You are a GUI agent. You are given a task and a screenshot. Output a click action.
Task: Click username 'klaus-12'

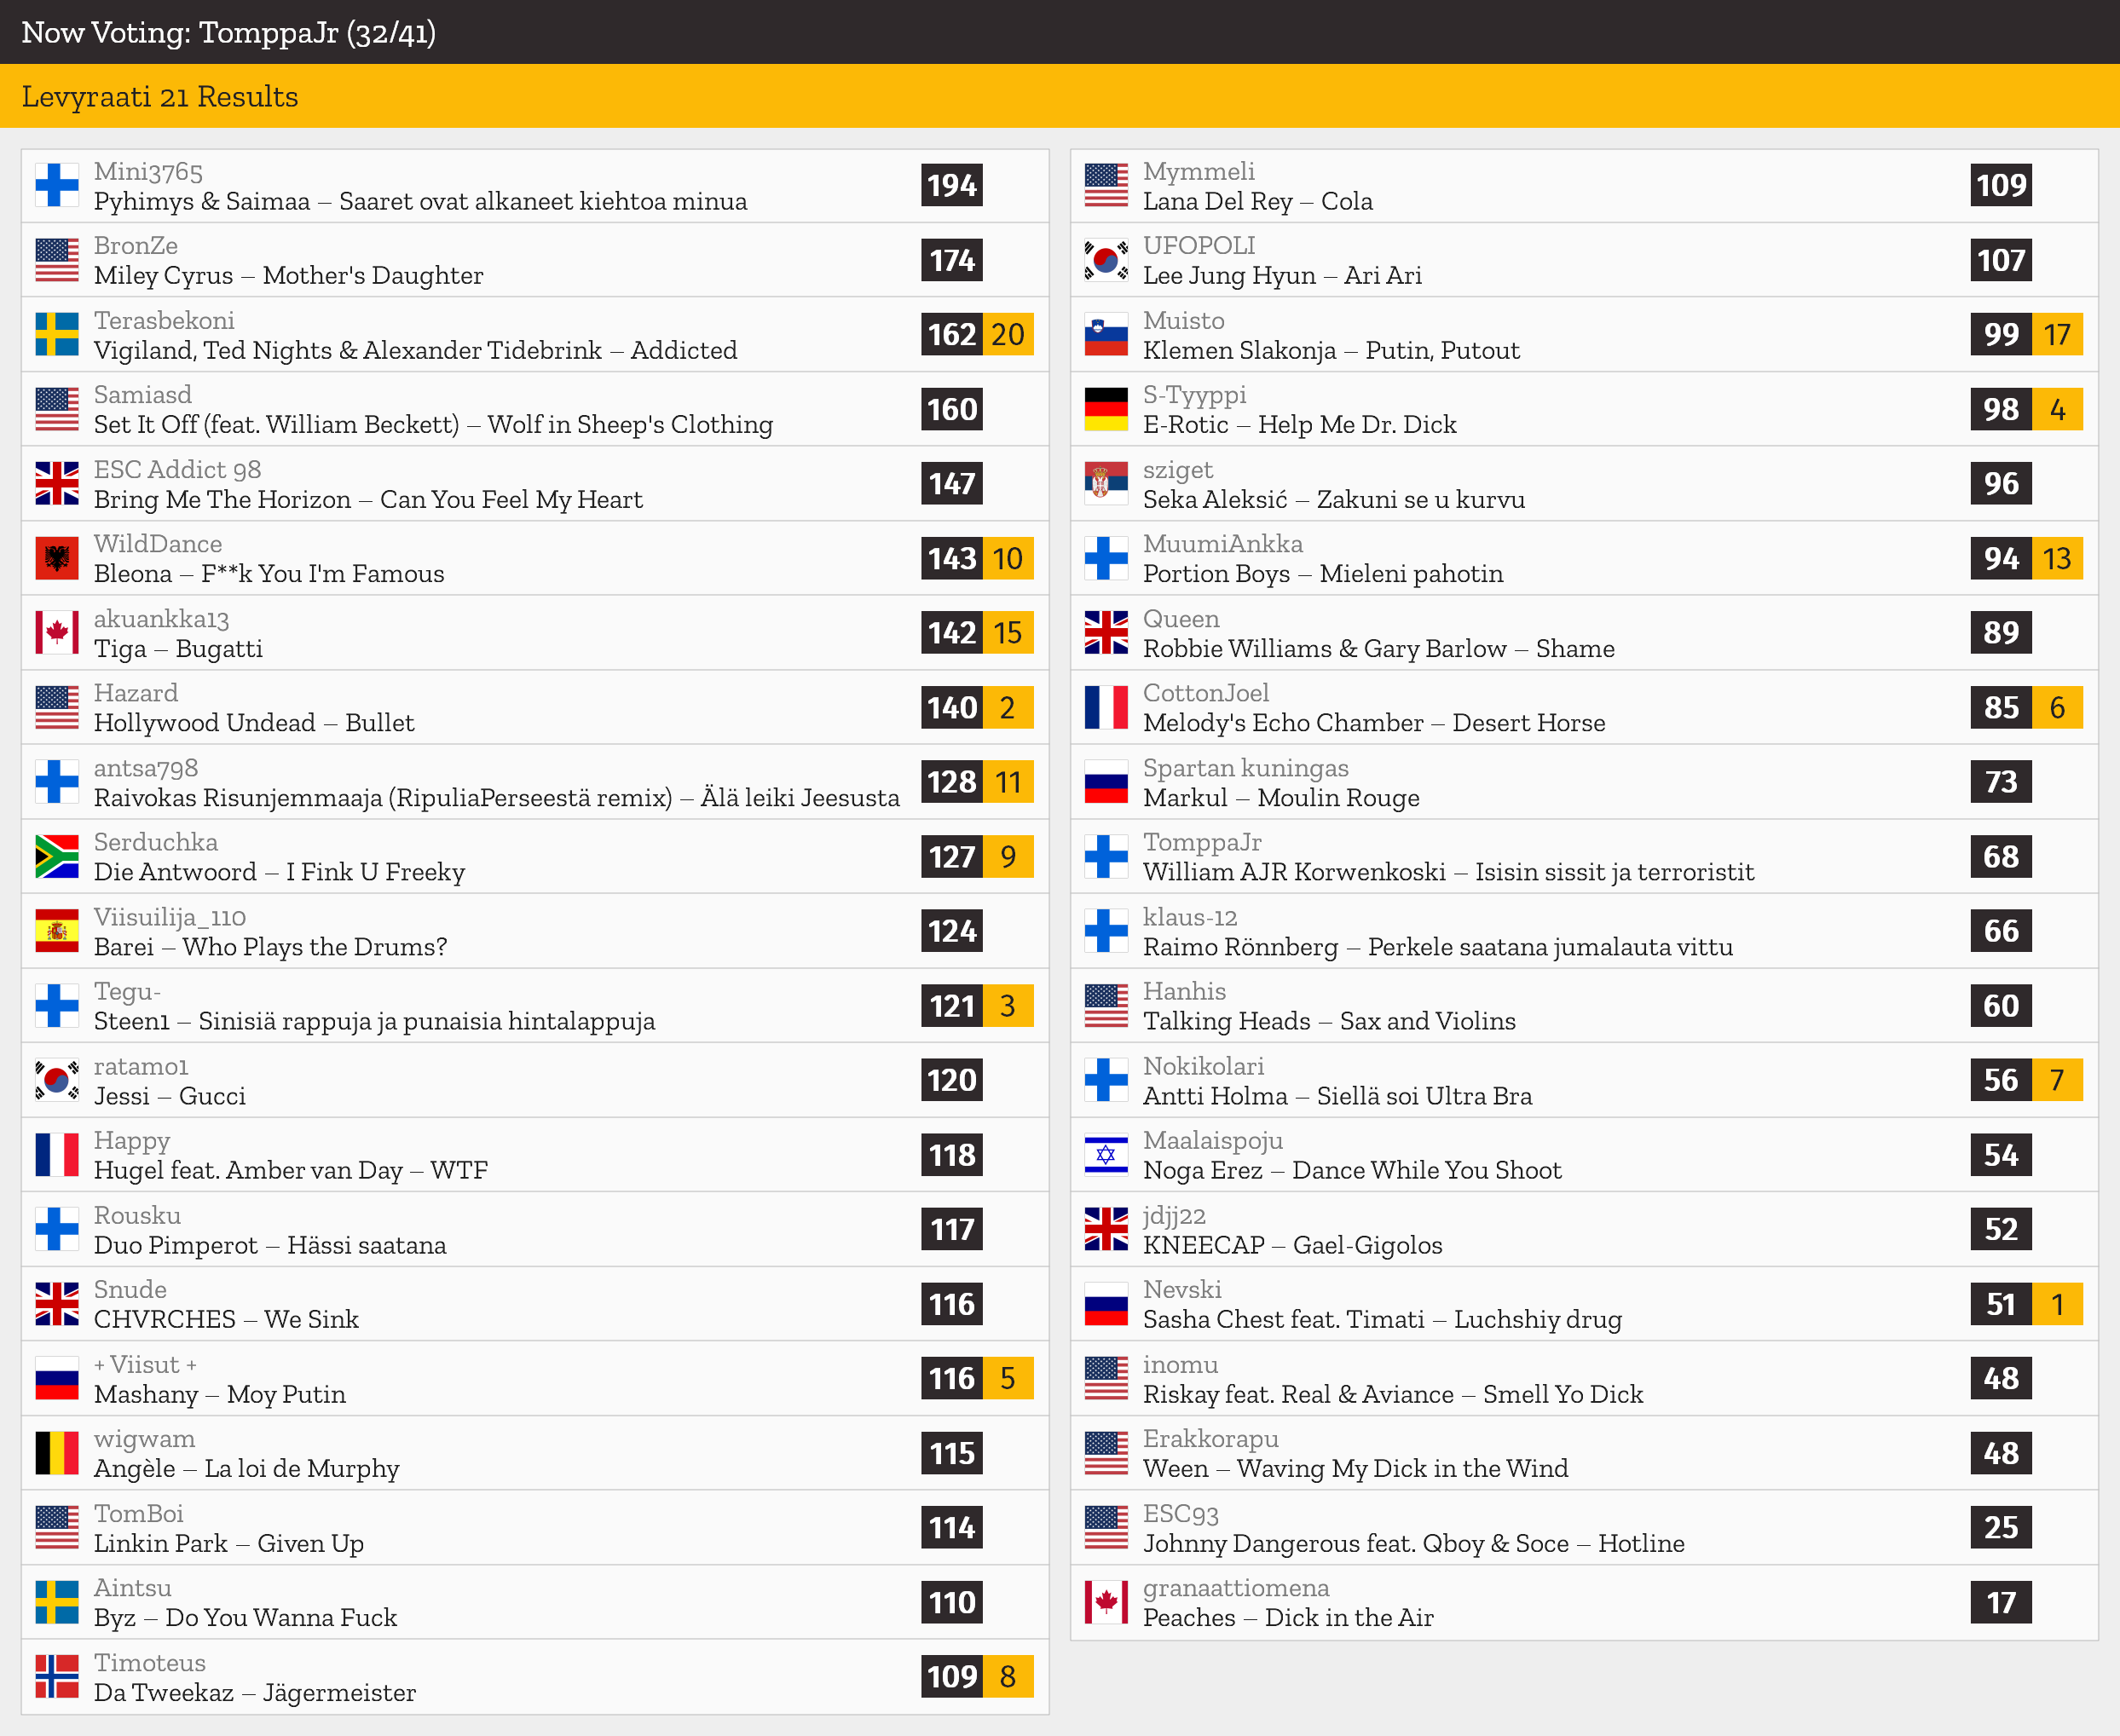pyautogui.click(x=1190, y=917)
